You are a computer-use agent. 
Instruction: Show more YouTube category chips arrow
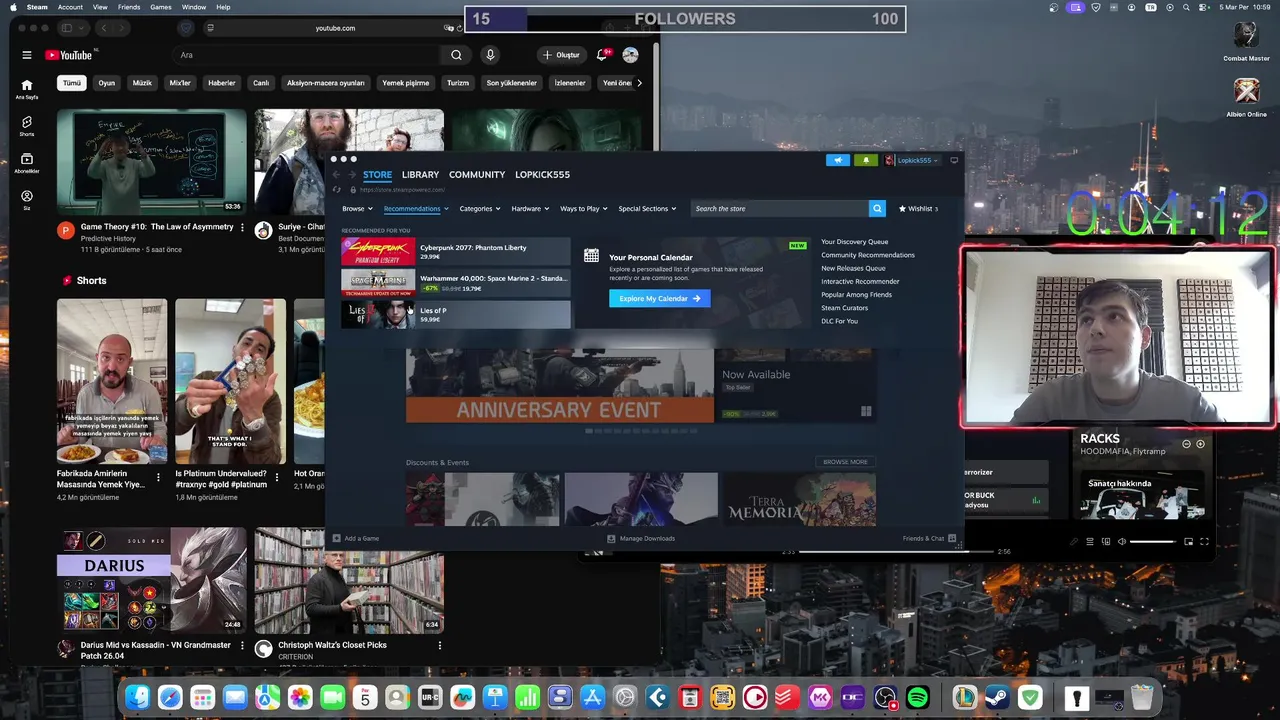pos(639,83)
